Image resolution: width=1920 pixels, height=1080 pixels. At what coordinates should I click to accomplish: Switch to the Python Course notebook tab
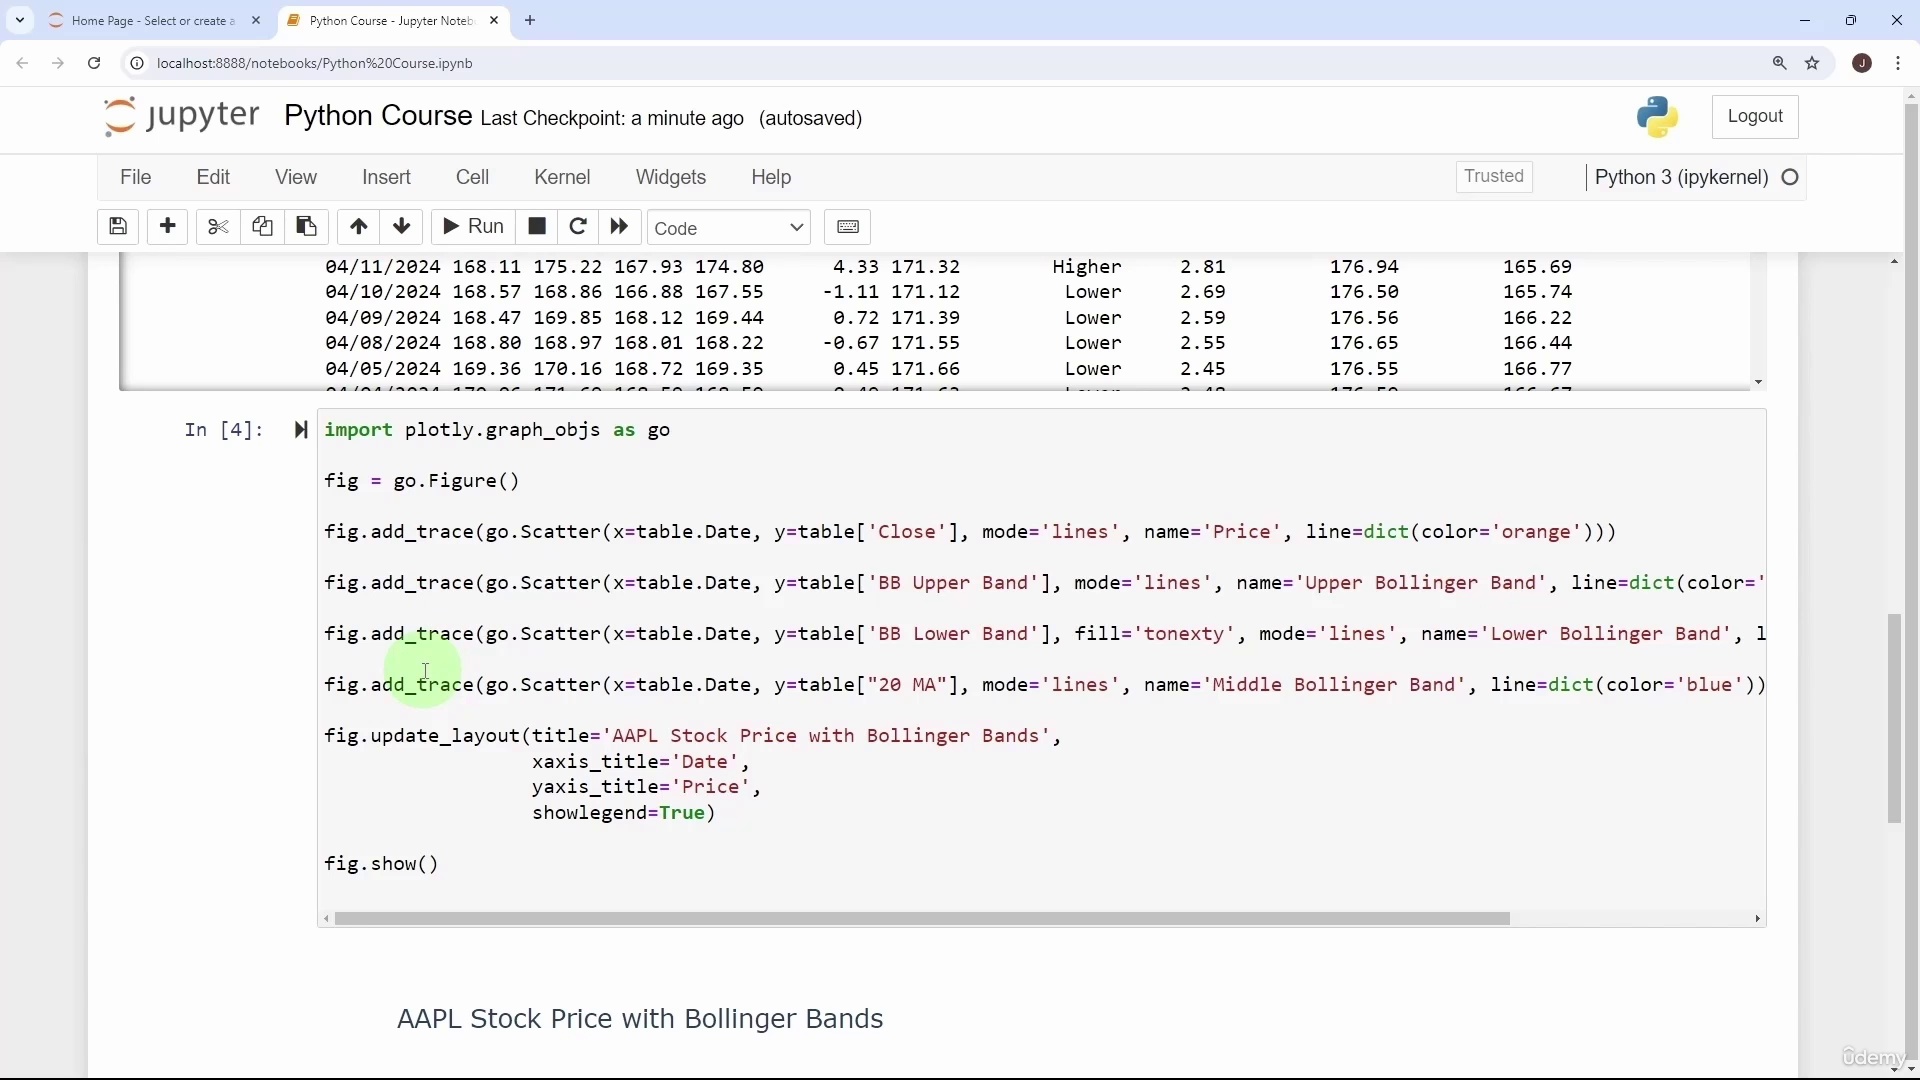(x=391, y=21)
